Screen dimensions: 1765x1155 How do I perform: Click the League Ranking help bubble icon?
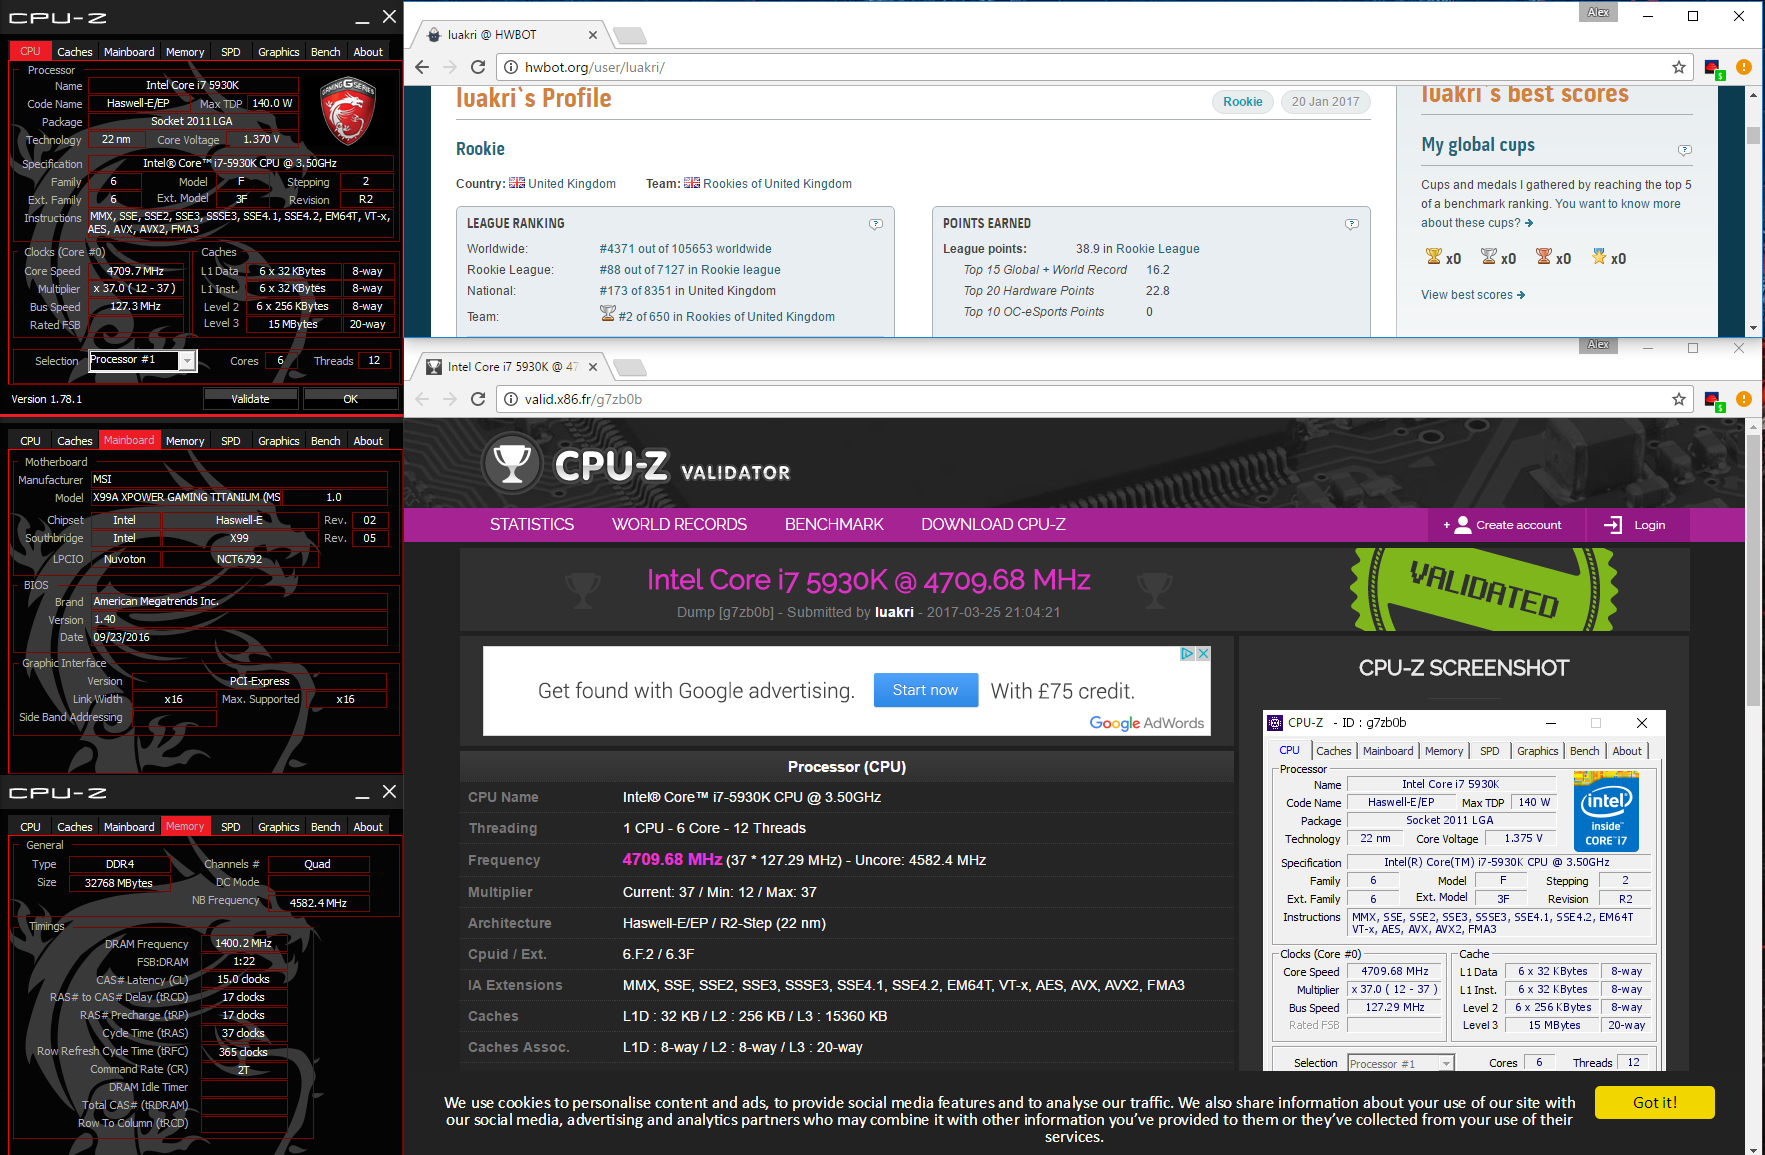(x=876, y=224)
